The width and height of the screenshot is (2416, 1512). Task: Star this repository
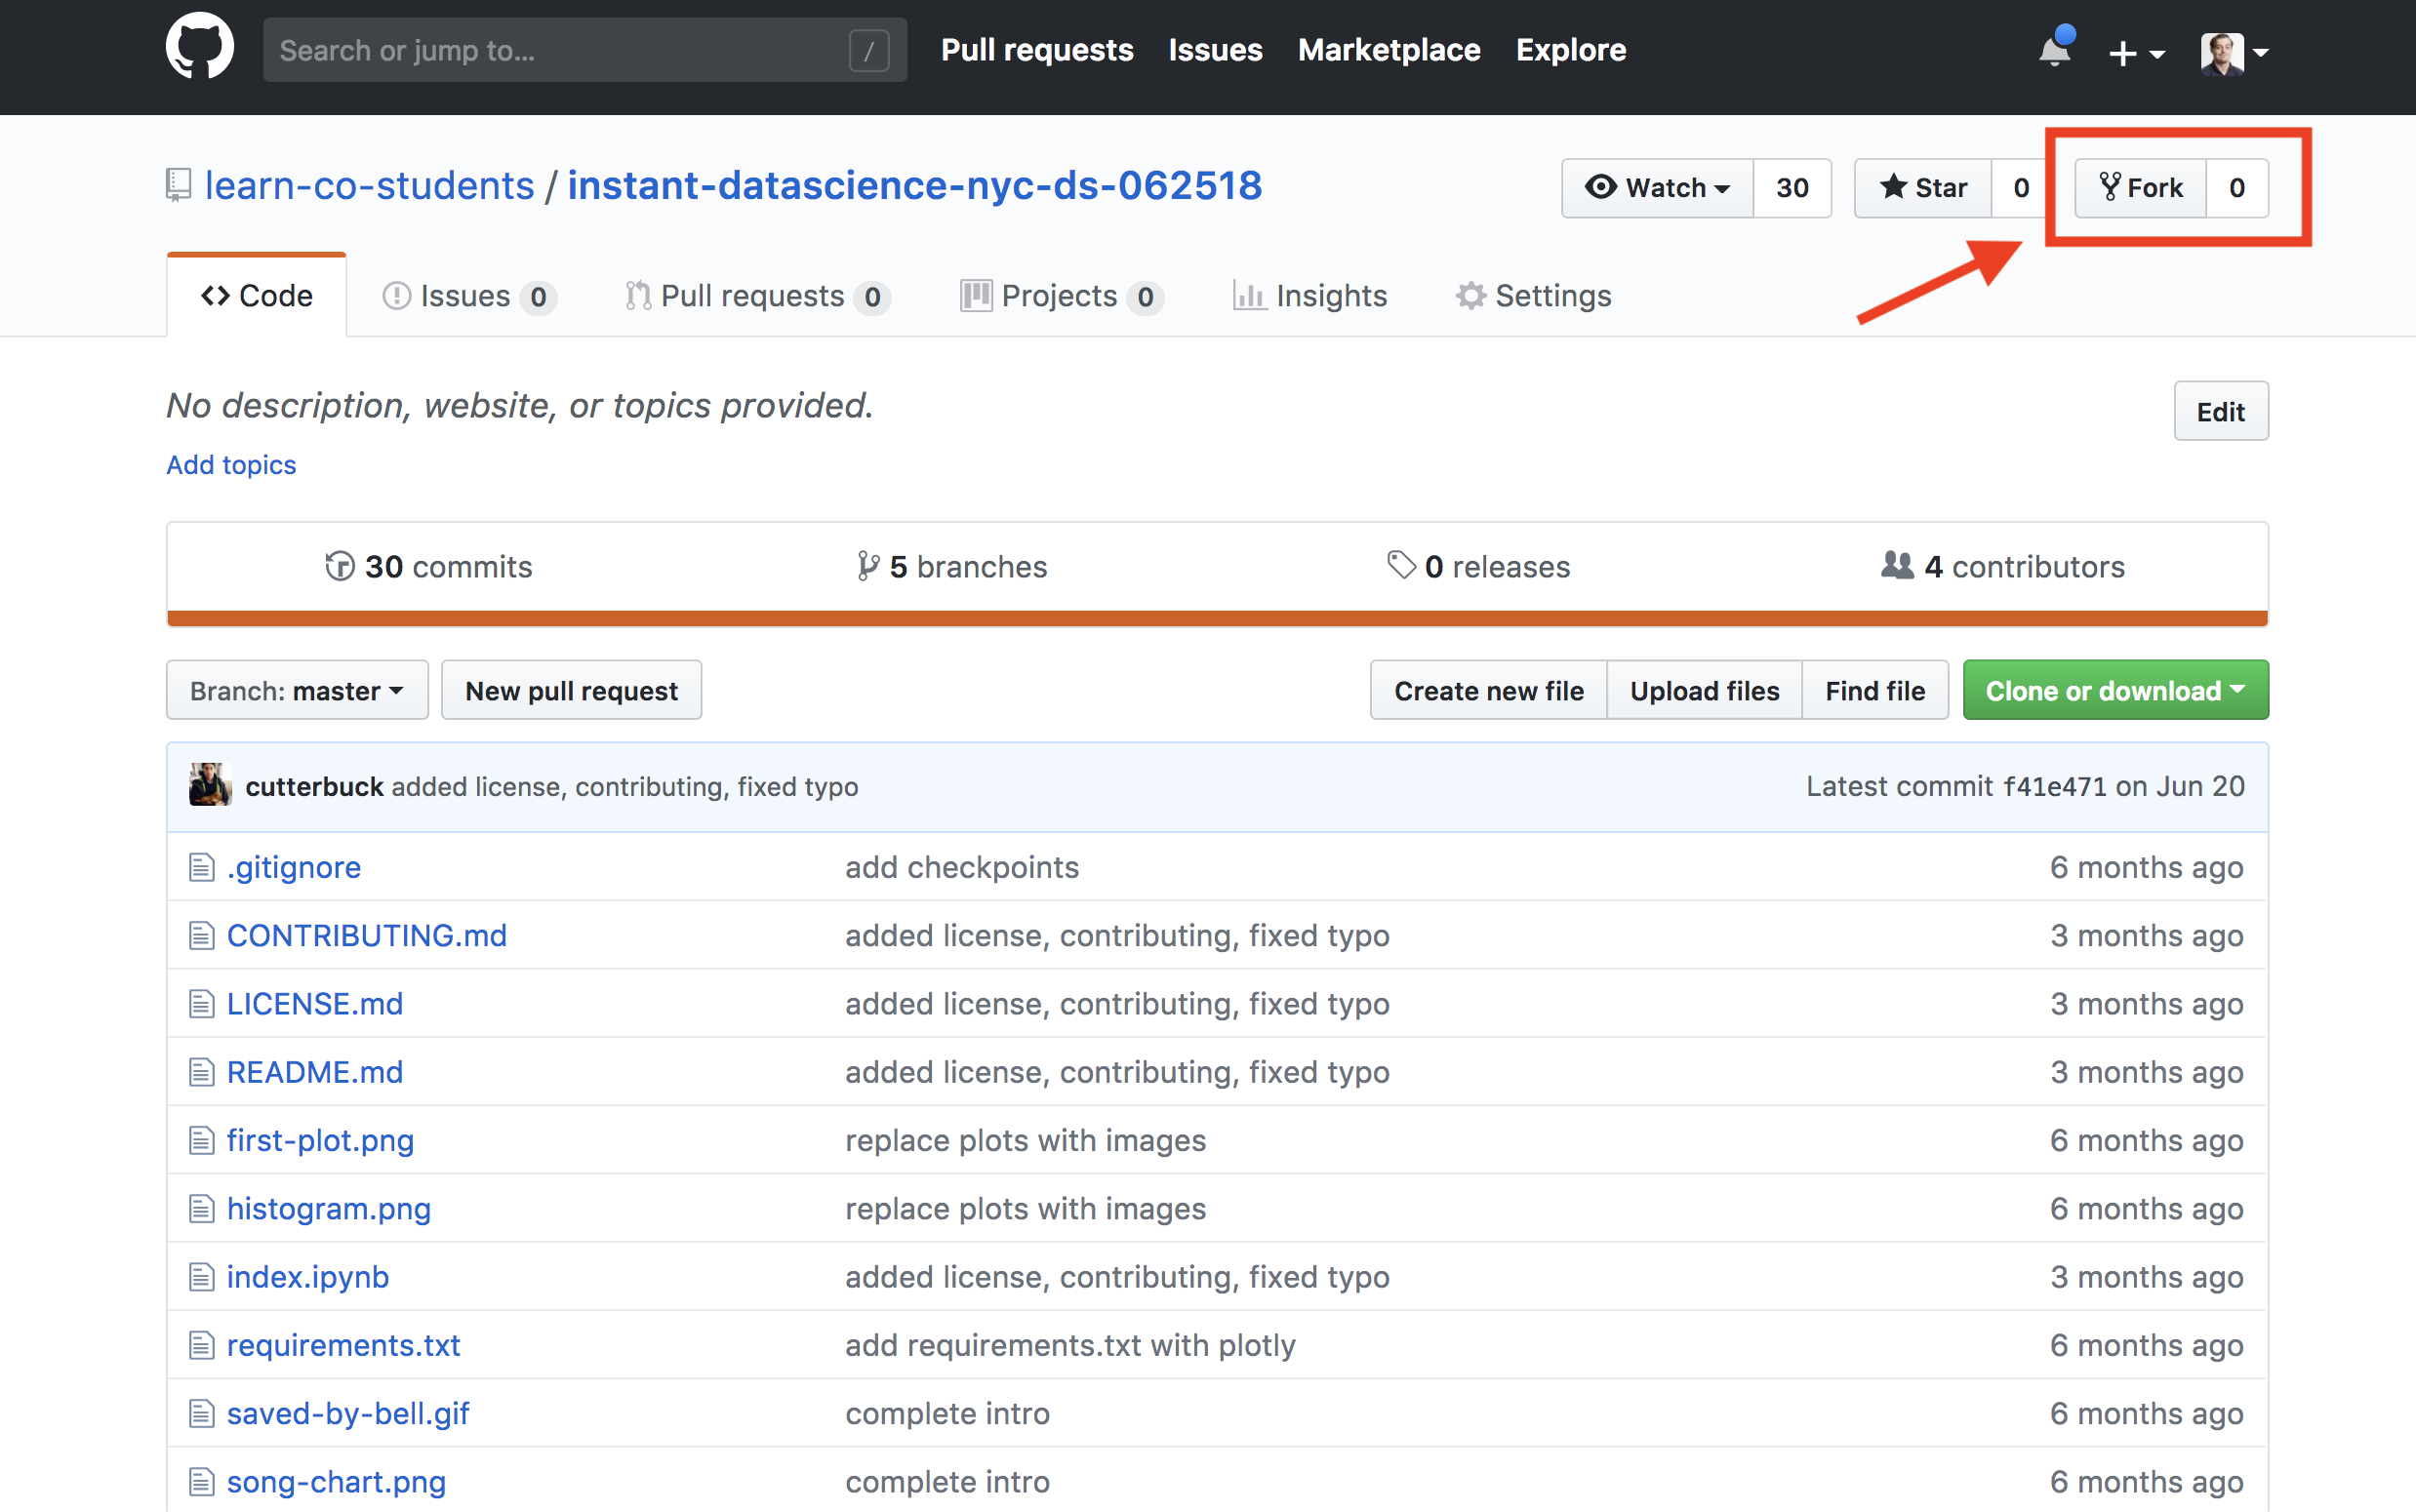1923,187
